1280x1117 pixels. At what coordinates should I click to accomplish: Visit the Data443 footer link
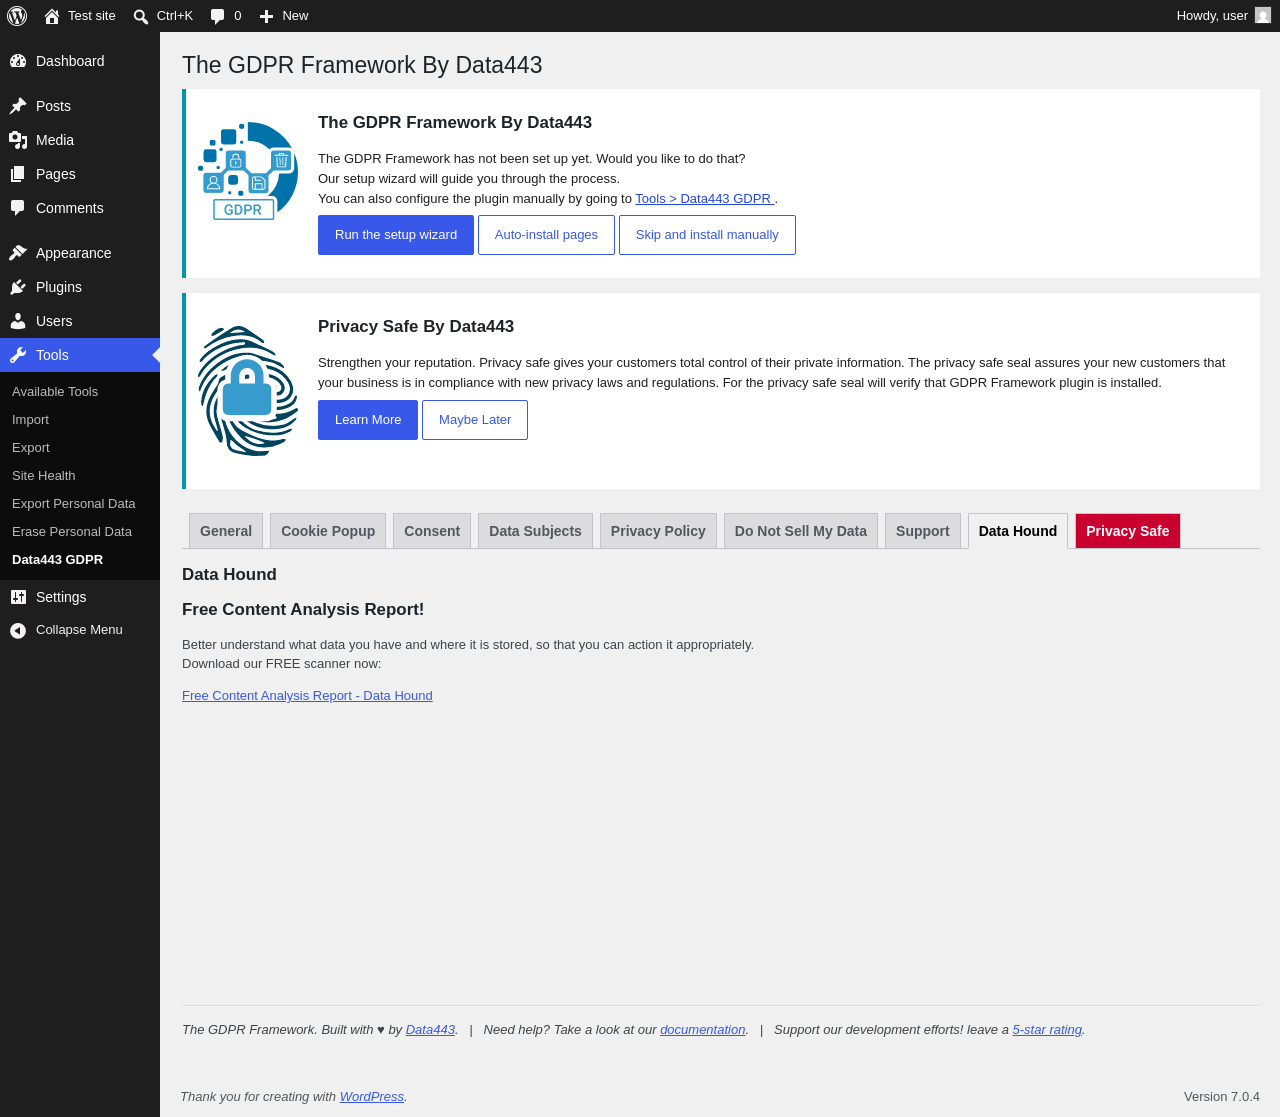coord(430,1030)
